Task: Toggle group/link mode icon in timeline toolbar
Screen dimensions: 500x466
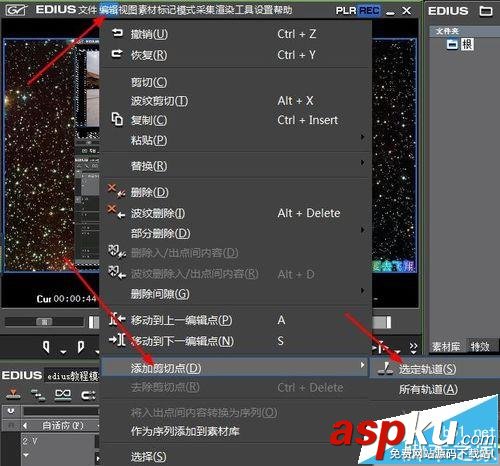Action: point(63,395)
